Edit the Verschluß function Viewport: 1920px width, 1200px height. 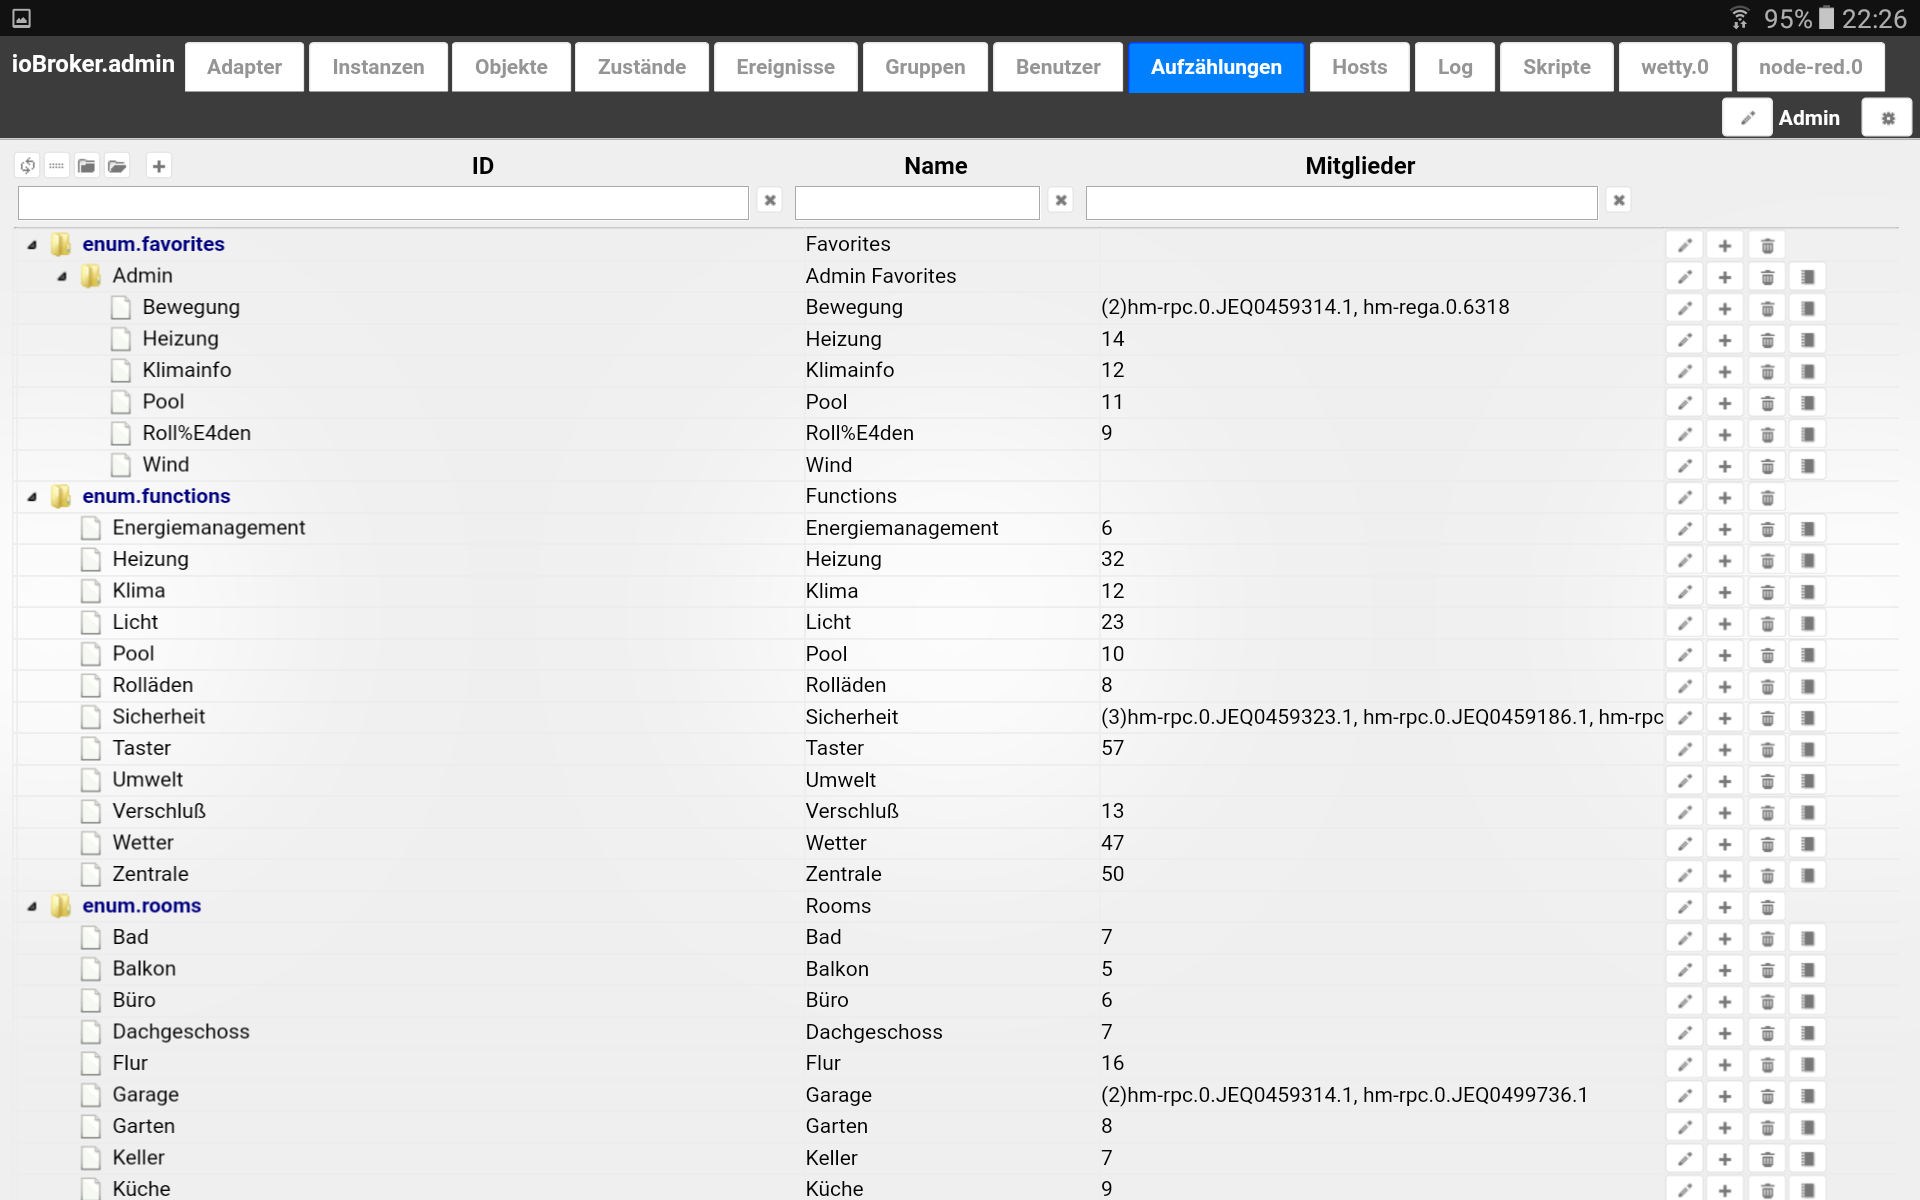[x=1685, y=813]
